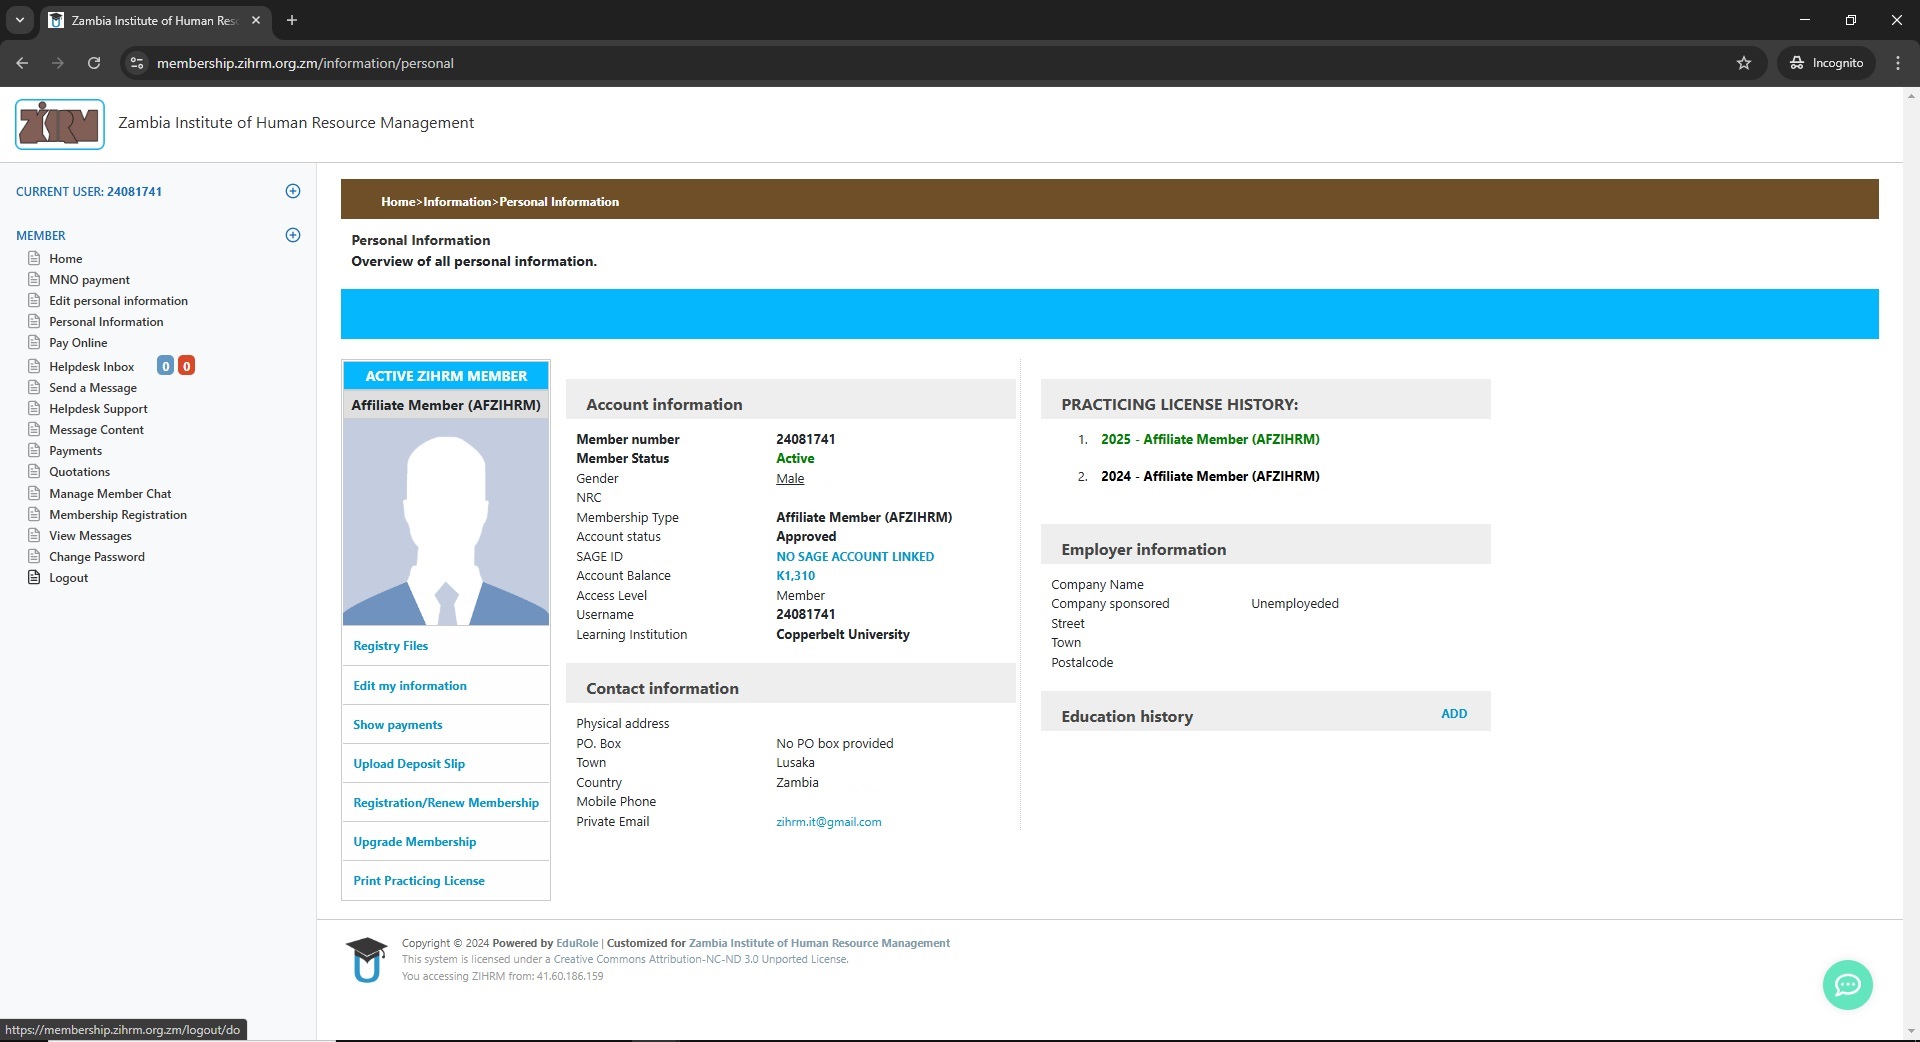
Task: Click the blue Helpdesk Inbox counter badge
Action: coord(166,366)
